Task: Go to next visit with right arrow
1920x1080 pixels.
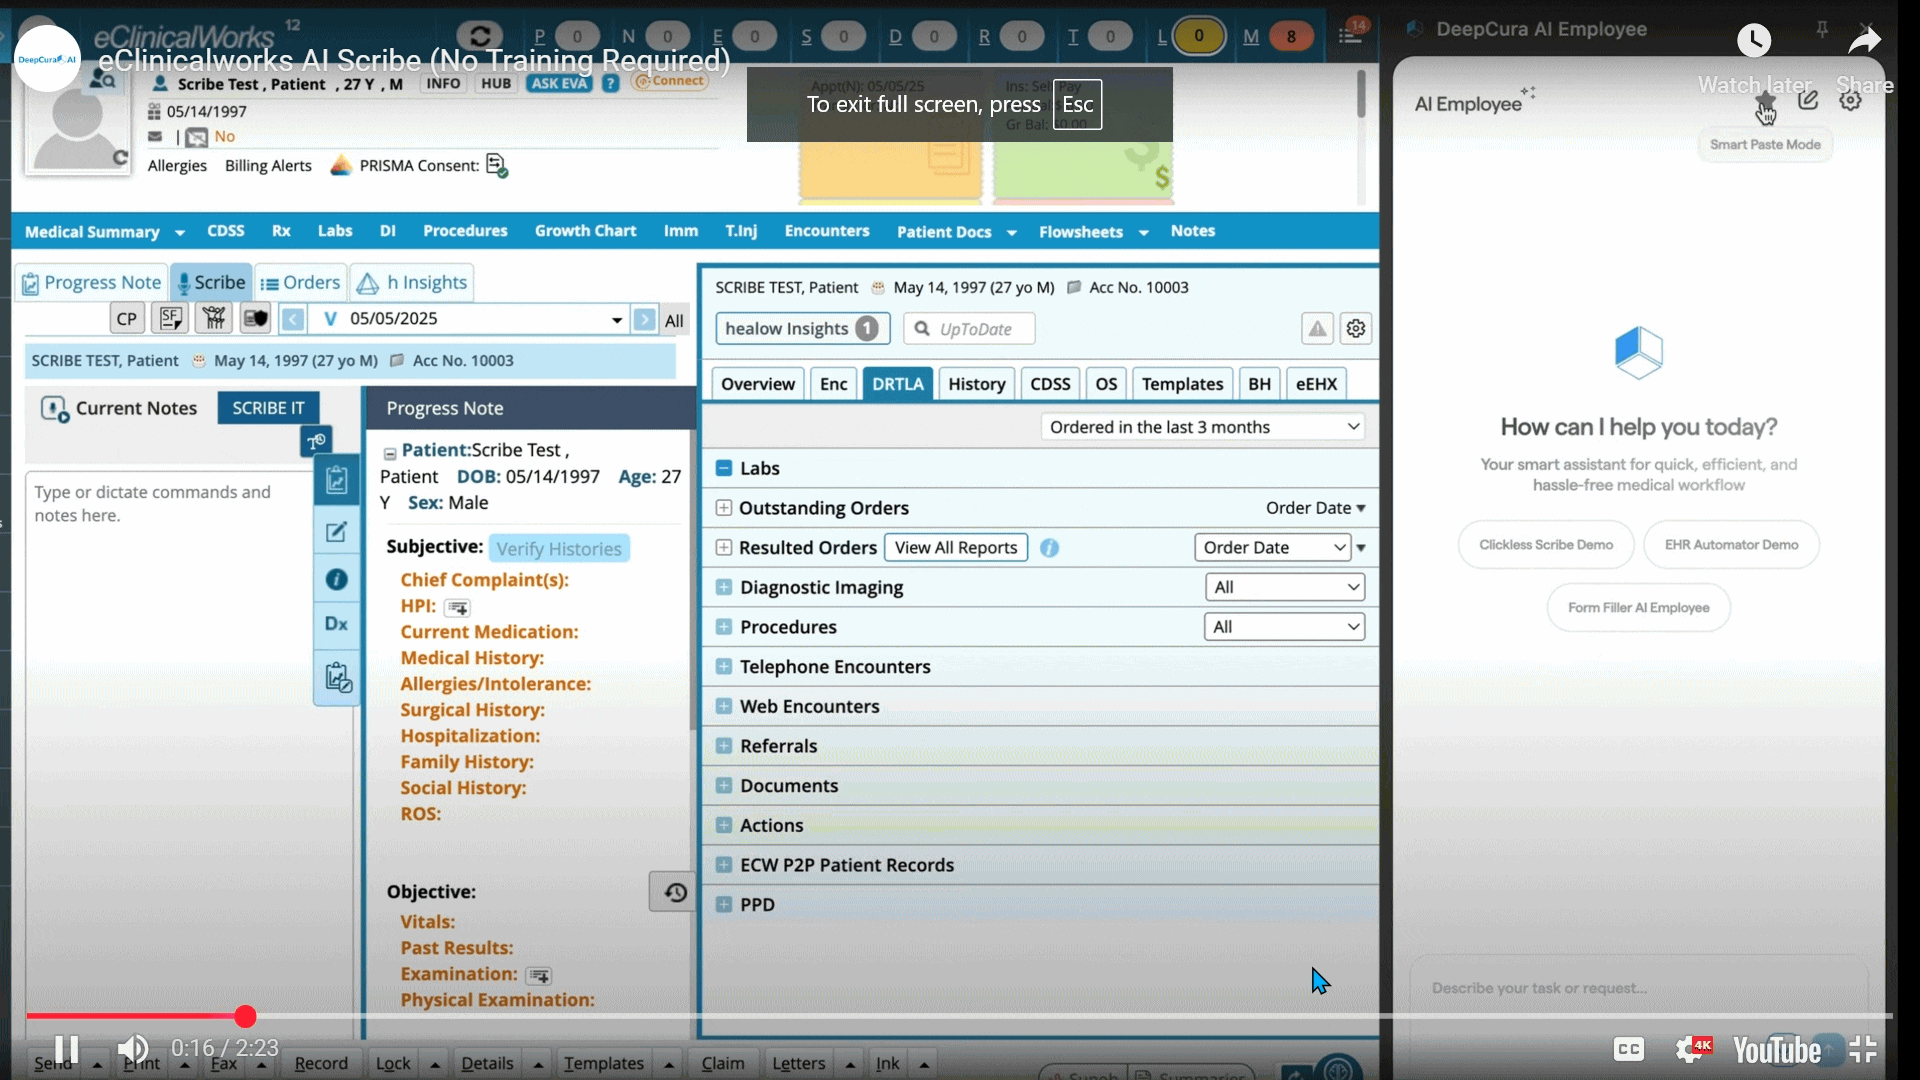Action: pos(645,319)
